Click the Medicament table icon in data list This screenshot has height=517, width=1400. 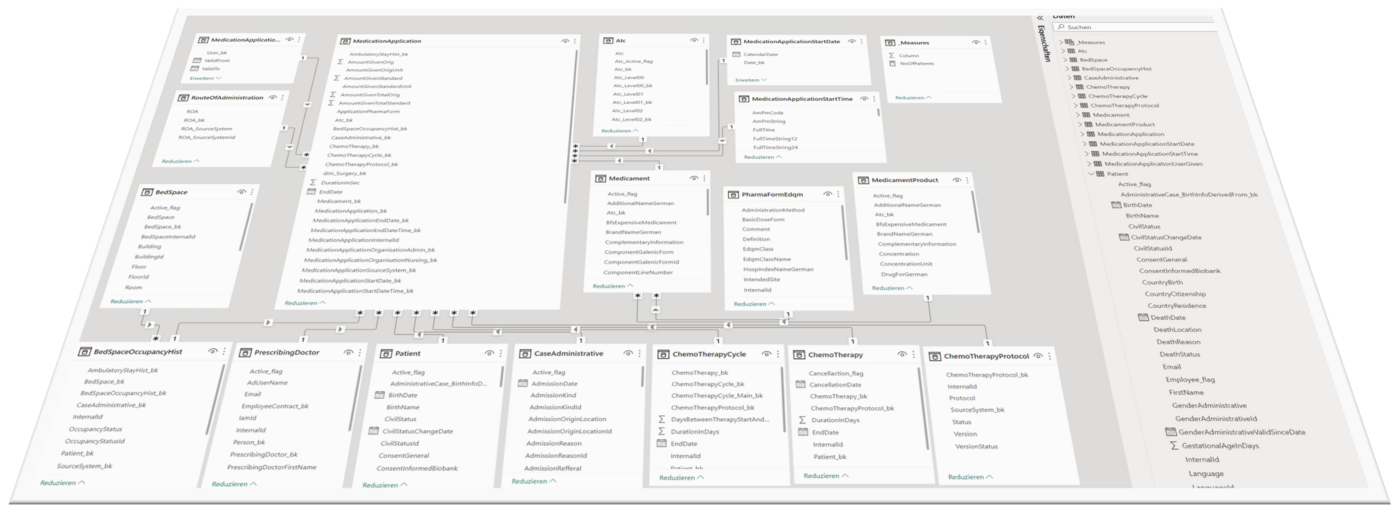click(1084, 115)
